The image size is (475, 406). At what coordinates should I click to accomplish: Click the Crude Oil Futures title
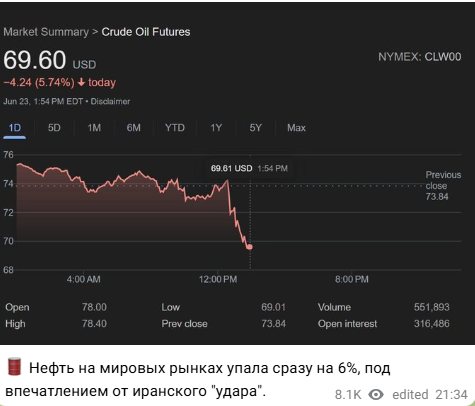146,32
